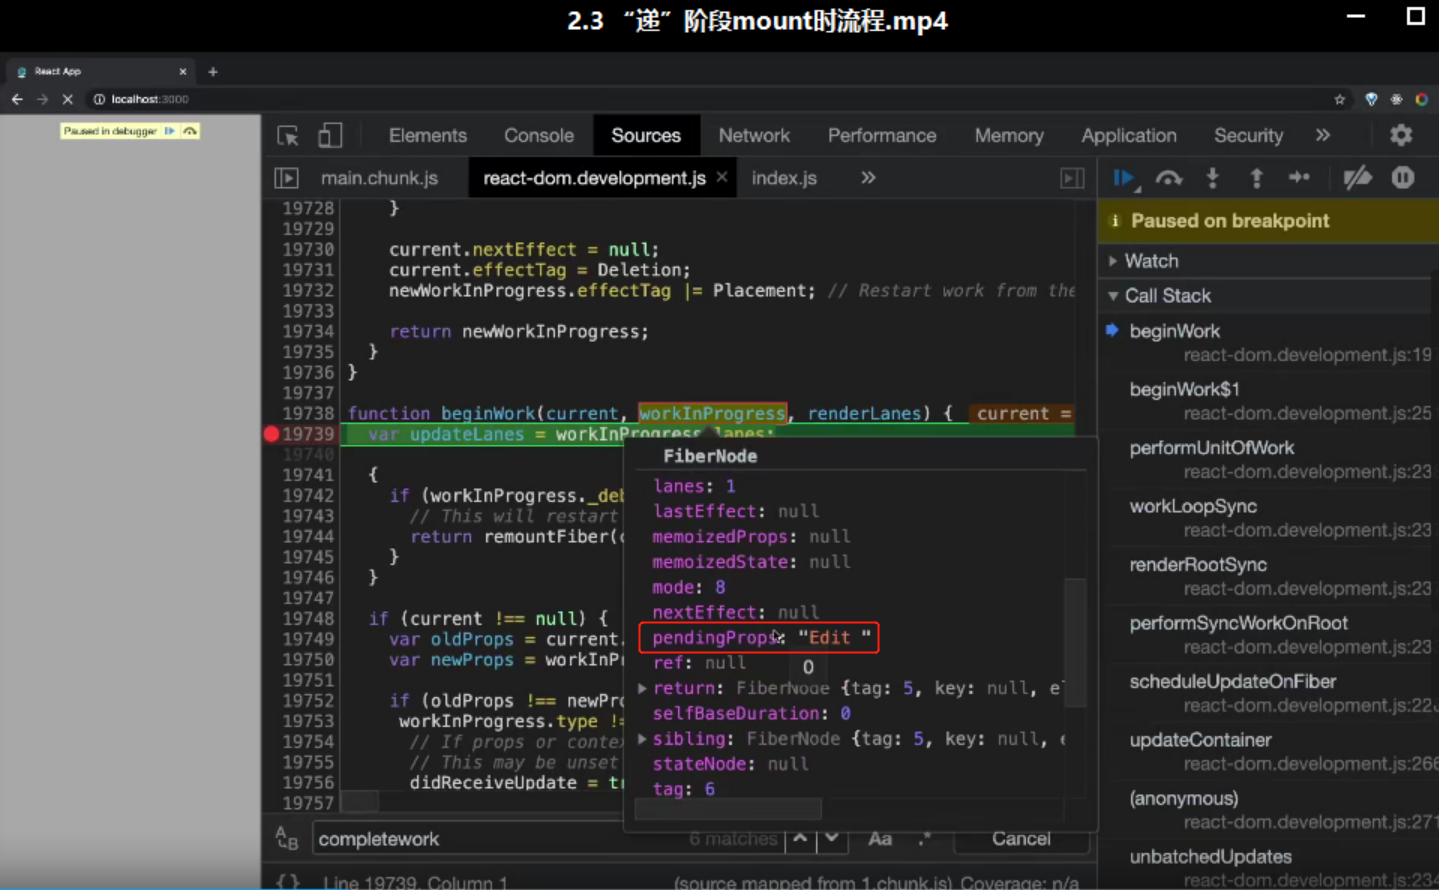The width and height of the screenshot is (1439, 890).
Task: Open DevTools settings gear
Action: (x=1401, y=135)
